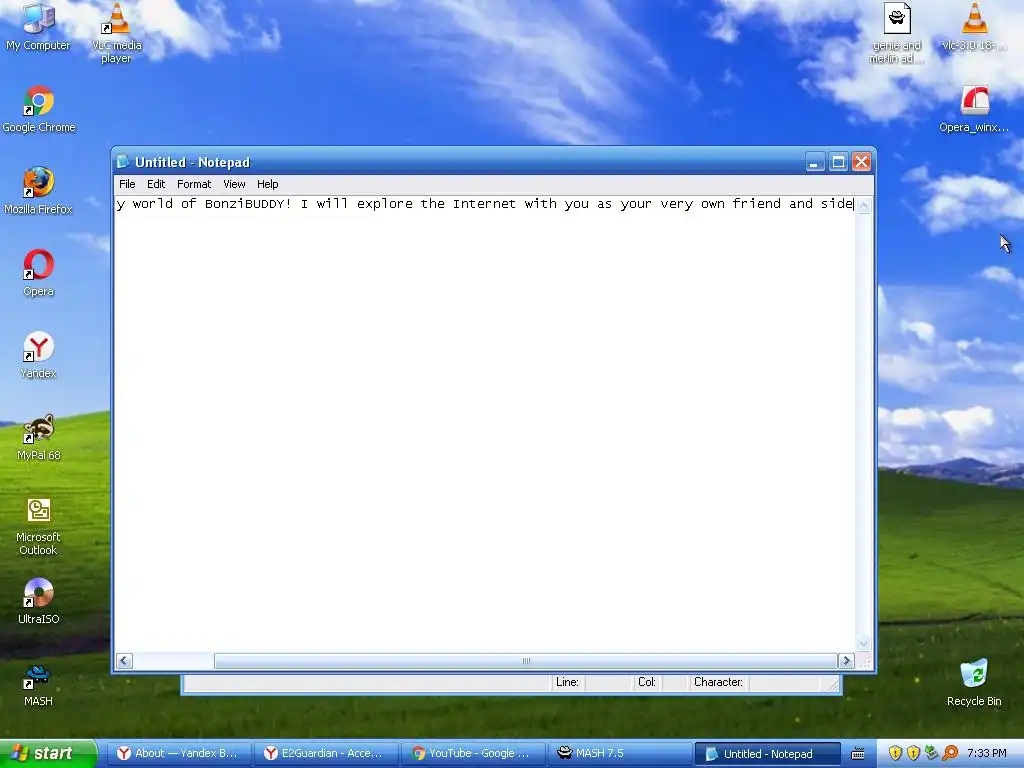Open the Notepad View menu
Screen dimensions: 1024x768
[234, 184]
